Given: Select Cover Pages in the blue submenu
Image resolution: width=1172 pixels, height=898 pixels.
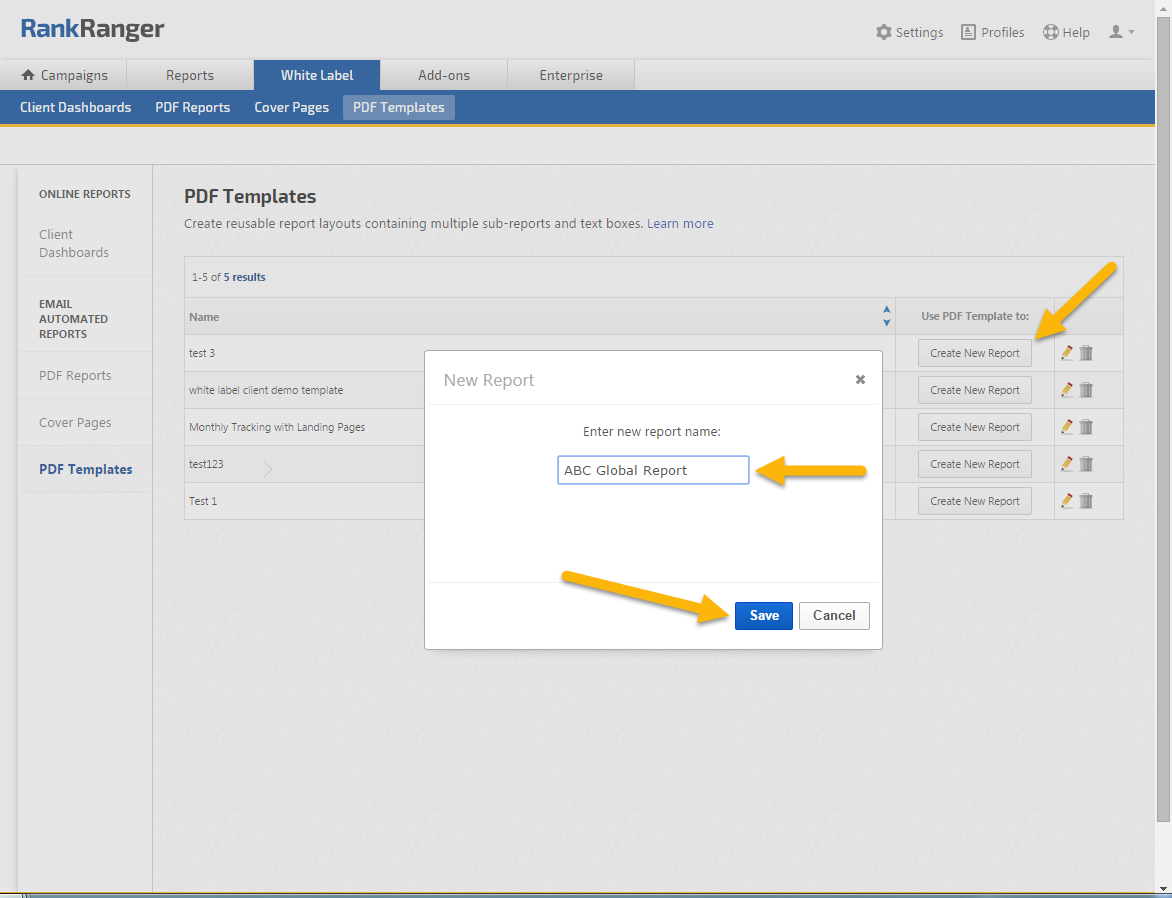Looking at the screenshot, I should pyautogui.click(x=291, y=107).
